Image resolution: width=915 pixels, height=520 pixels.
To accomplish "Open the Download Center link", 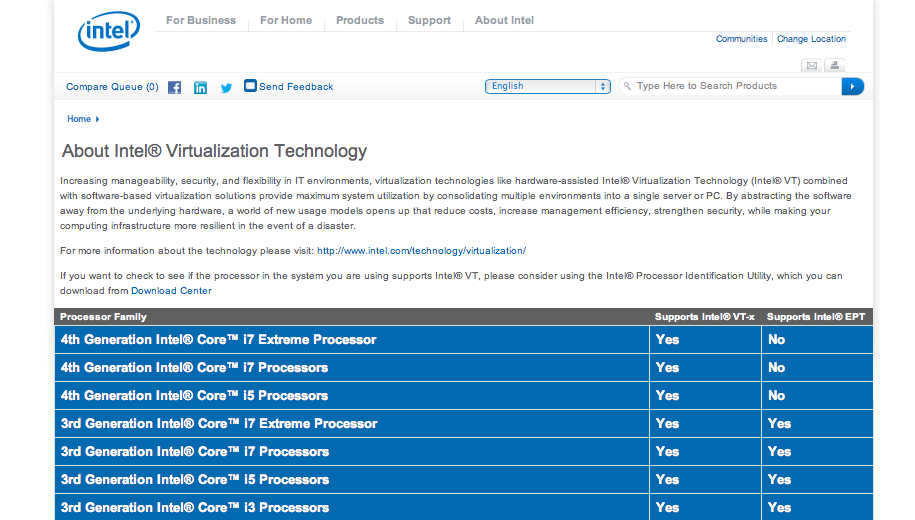I will coord(171,291).
